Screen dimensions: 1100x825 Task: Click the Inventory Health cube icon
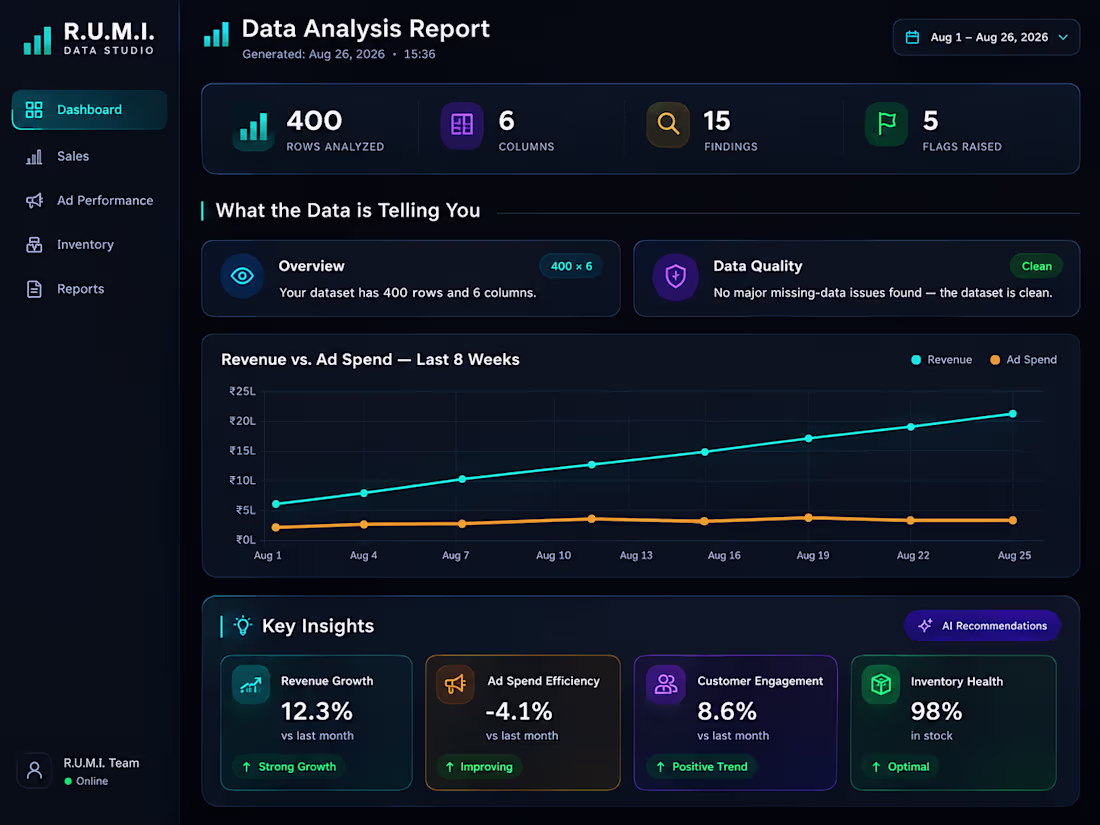tap(880, 684)
